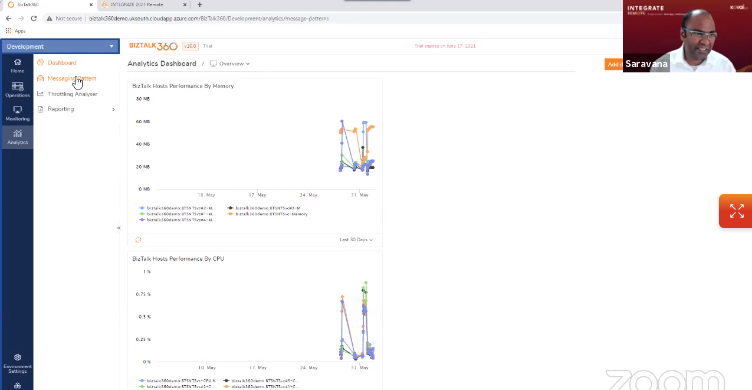The height and width of the screenshot is (390, 752).
Task: Click the browser address bar URL
Action: click(209, 18)
